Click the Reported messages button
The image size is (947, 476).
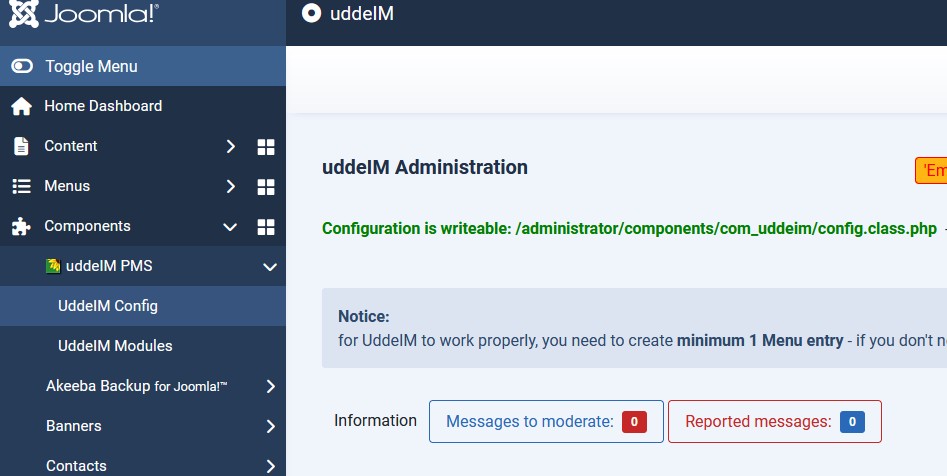774,422
